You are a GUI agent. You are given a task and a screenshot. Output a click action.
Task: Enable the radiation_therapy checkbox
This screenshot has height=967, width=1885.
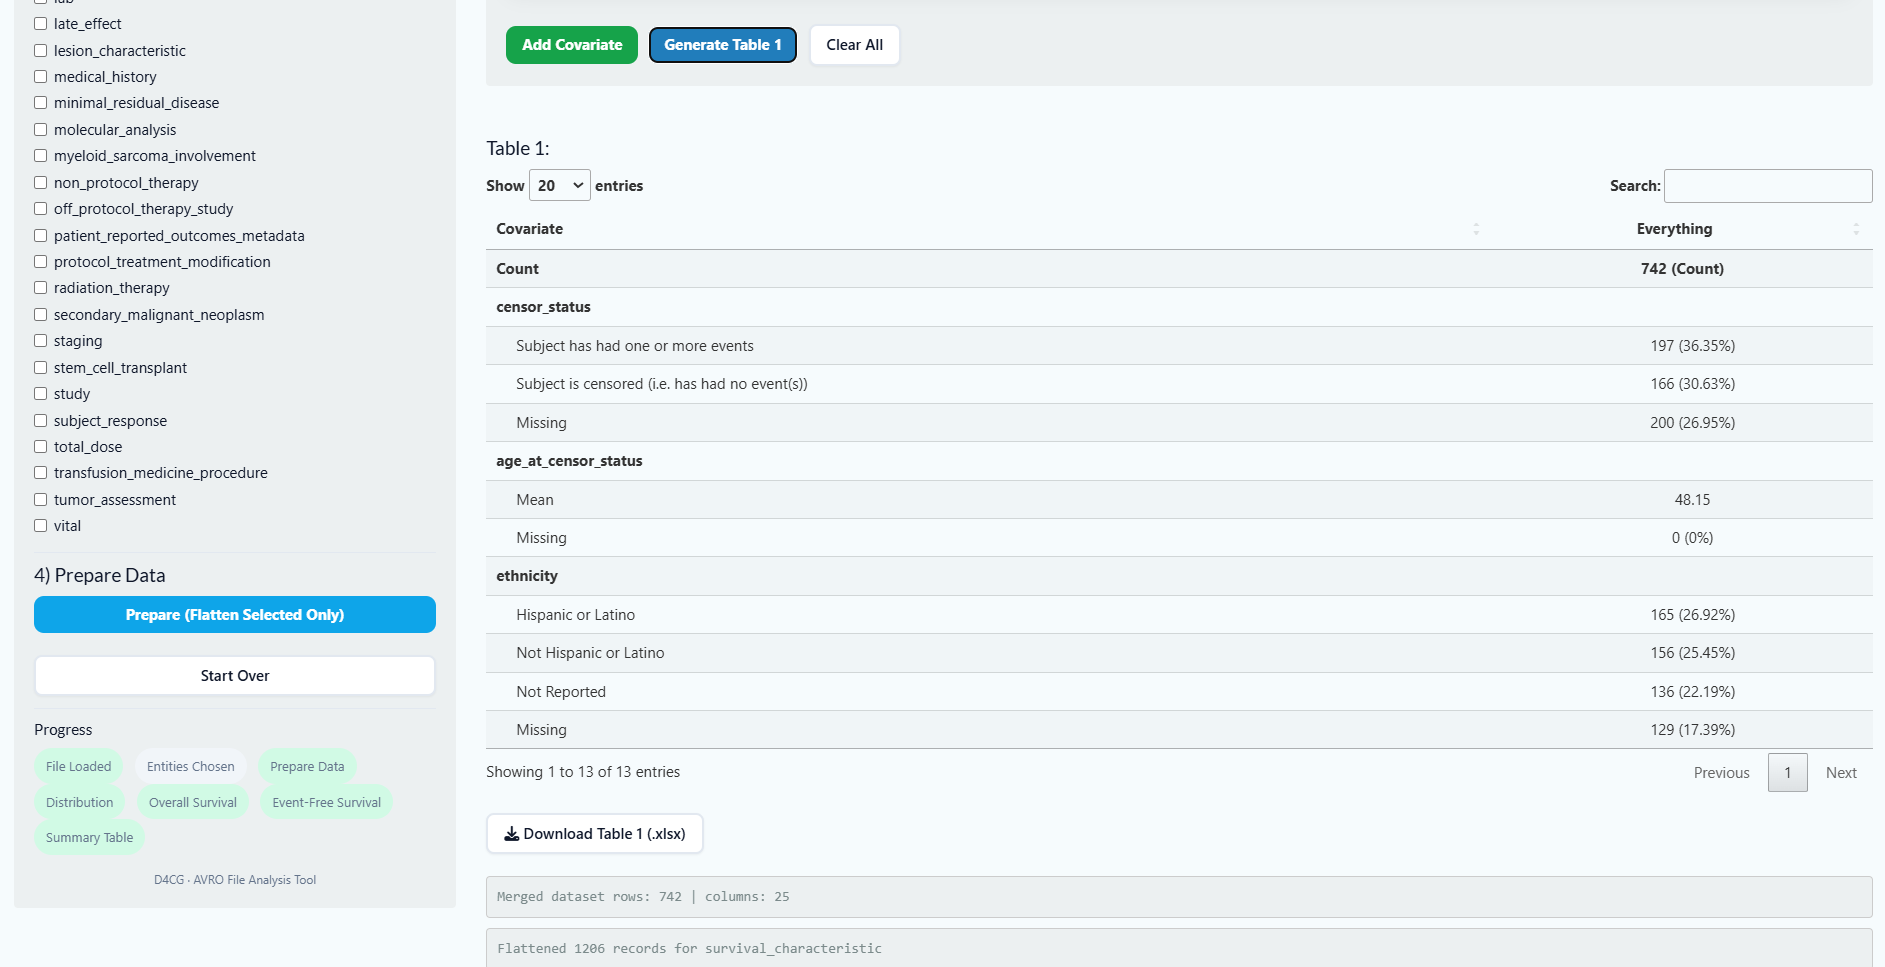41,288
